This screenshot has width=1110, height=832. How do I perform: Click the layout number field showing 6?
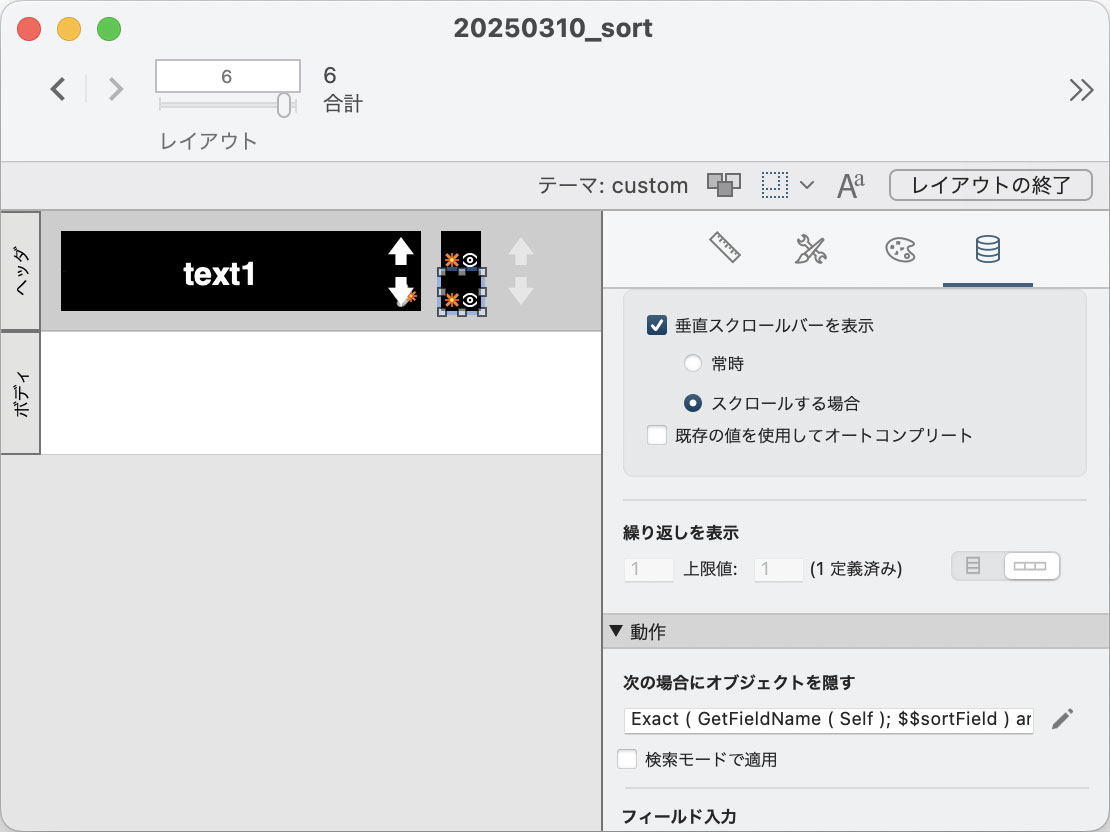227,76
